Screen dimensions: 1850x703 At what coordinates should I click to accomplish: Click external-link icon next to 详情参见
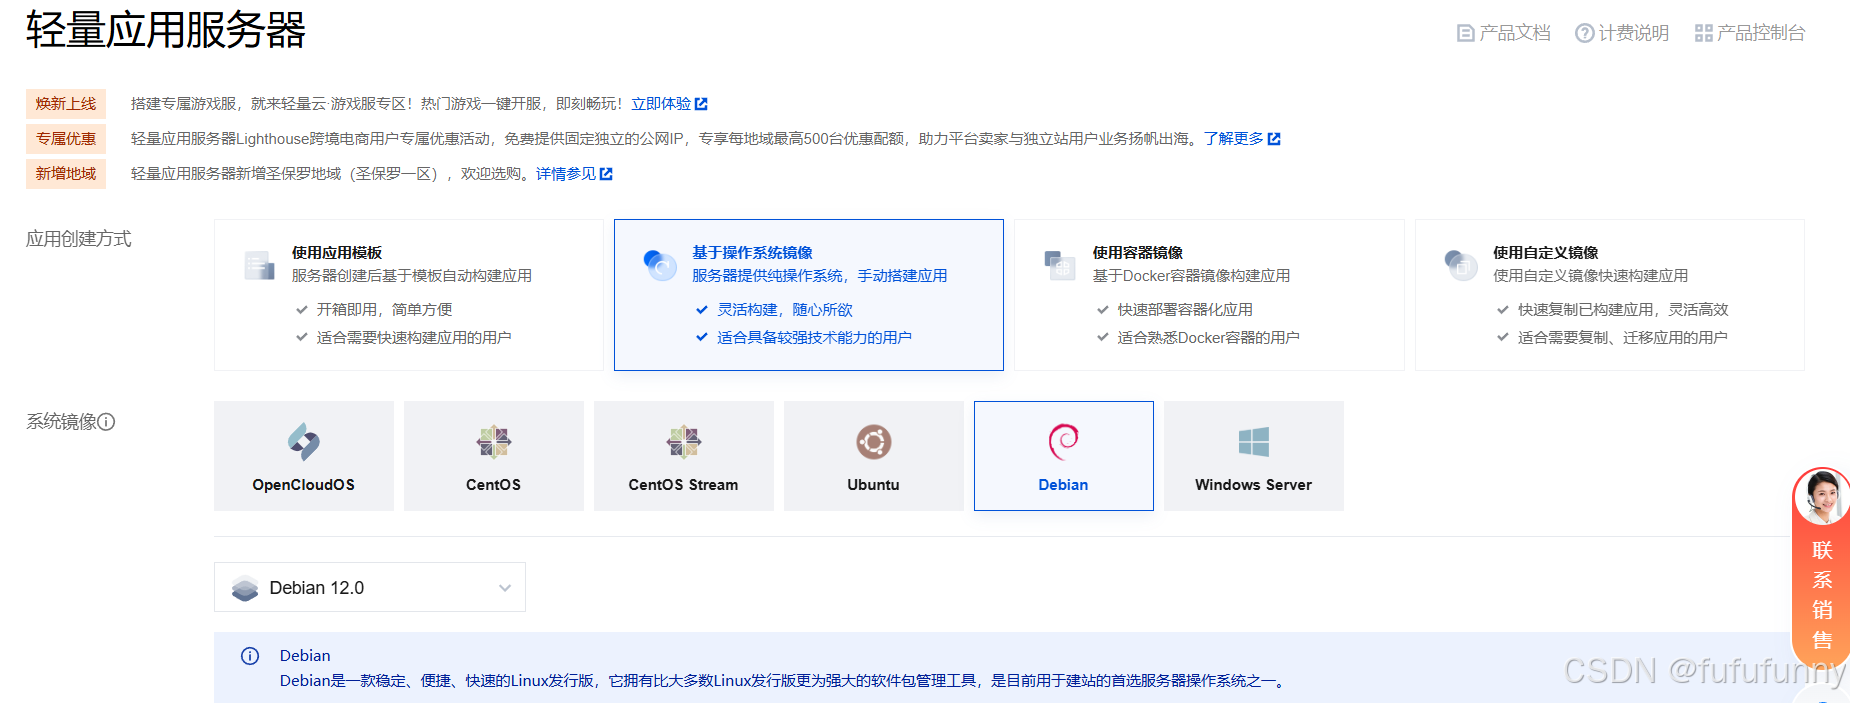click(x=606, y=174)
